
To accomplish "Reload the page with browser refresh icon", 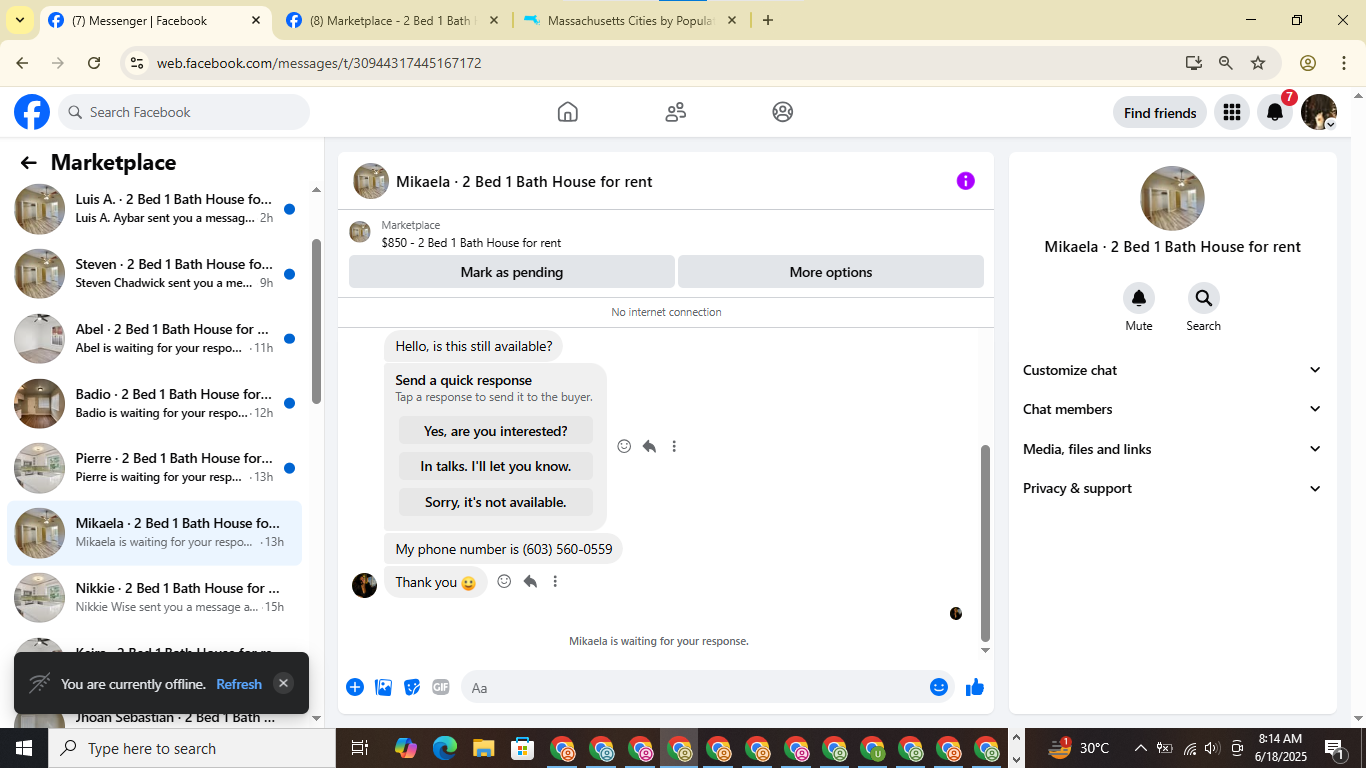I will coord(94,63).
